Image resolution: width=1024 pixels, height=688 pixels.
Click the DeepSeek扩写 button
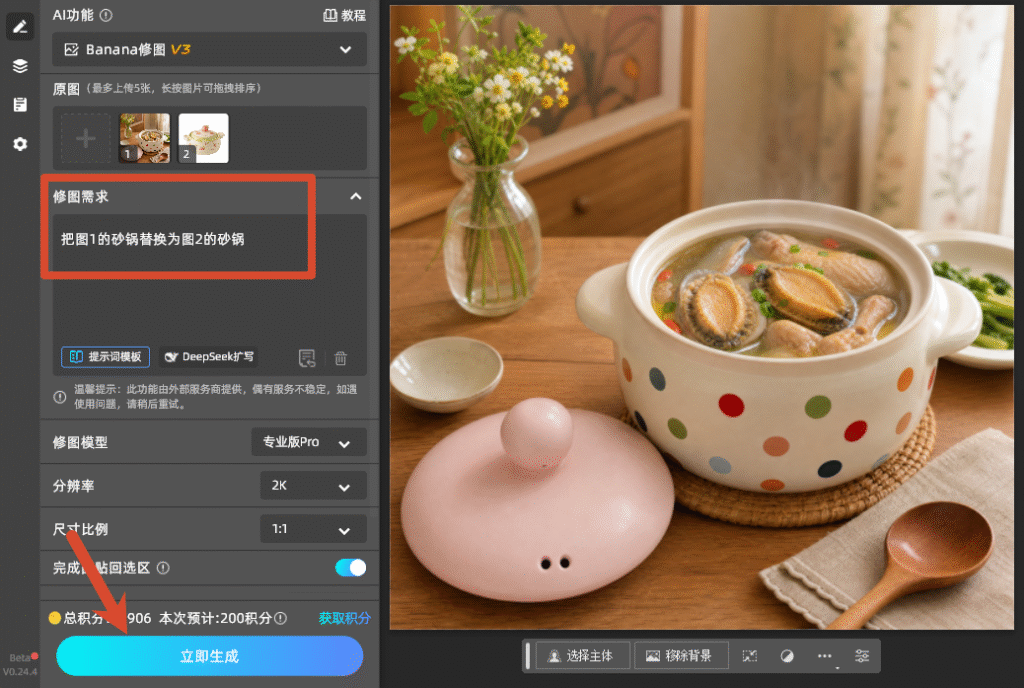pyautogui.click(x=209, y=356)
